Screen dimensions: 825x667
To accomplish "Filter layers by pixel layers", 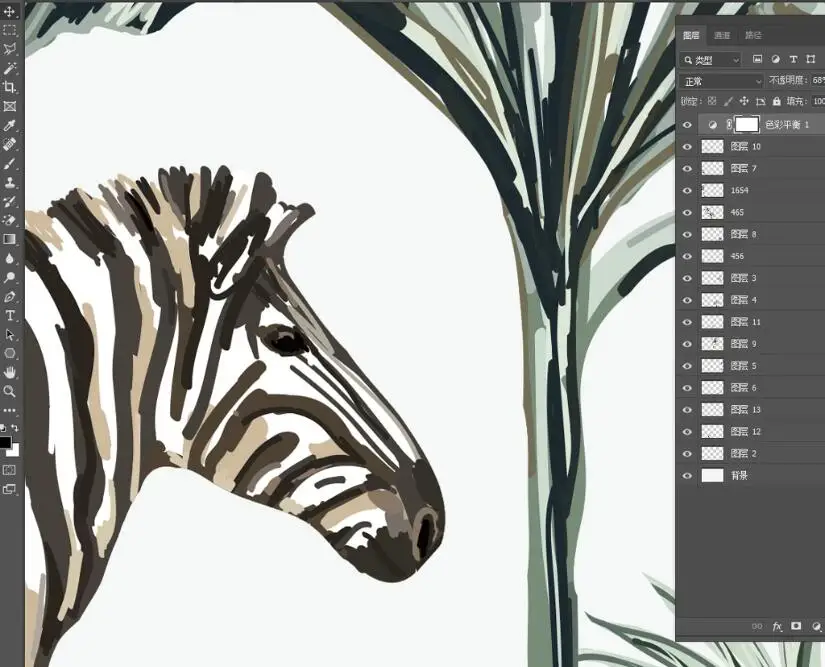I will pos(757,59).
